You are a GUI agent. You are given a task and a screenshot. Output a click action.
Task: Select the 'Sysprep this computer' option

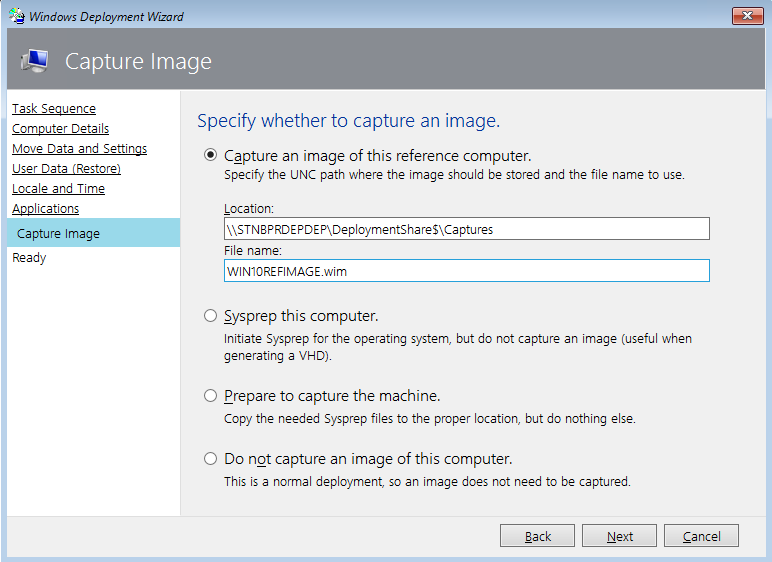tap(210, 316)
